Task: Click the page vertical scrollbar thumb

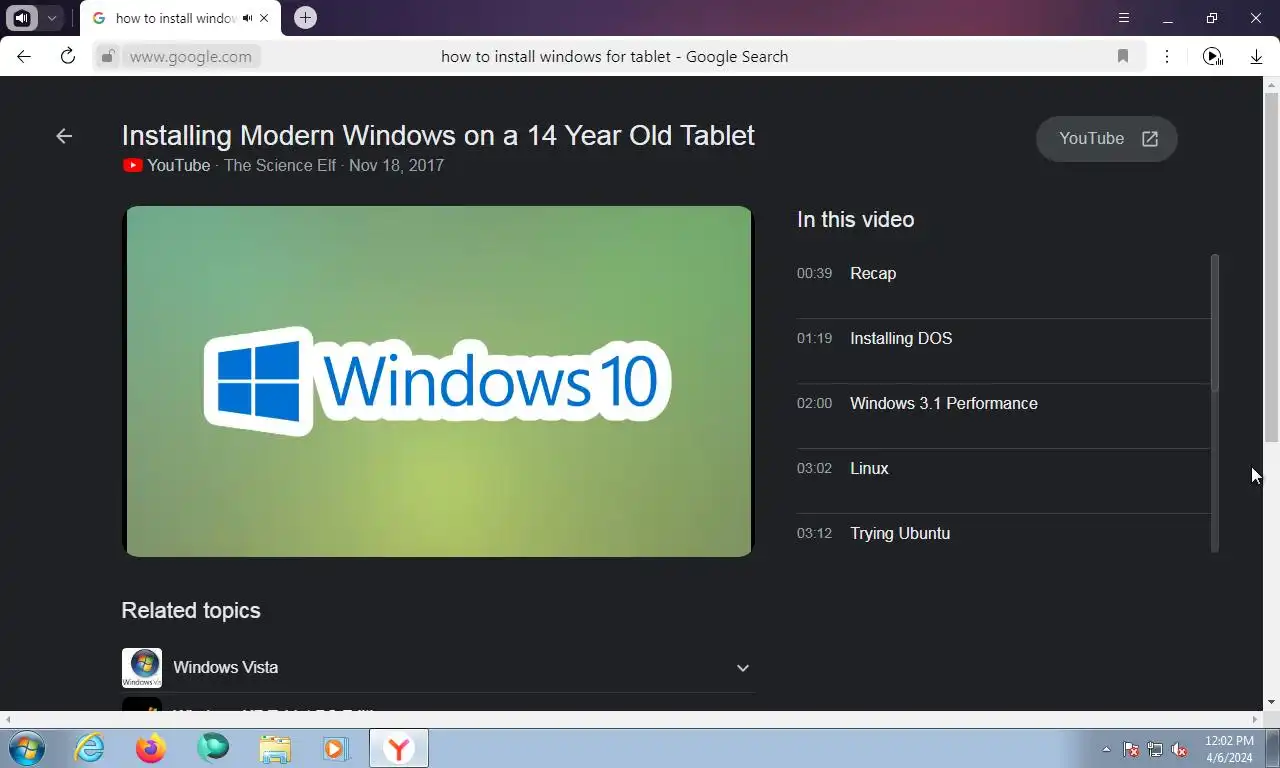Action: 1271,267
